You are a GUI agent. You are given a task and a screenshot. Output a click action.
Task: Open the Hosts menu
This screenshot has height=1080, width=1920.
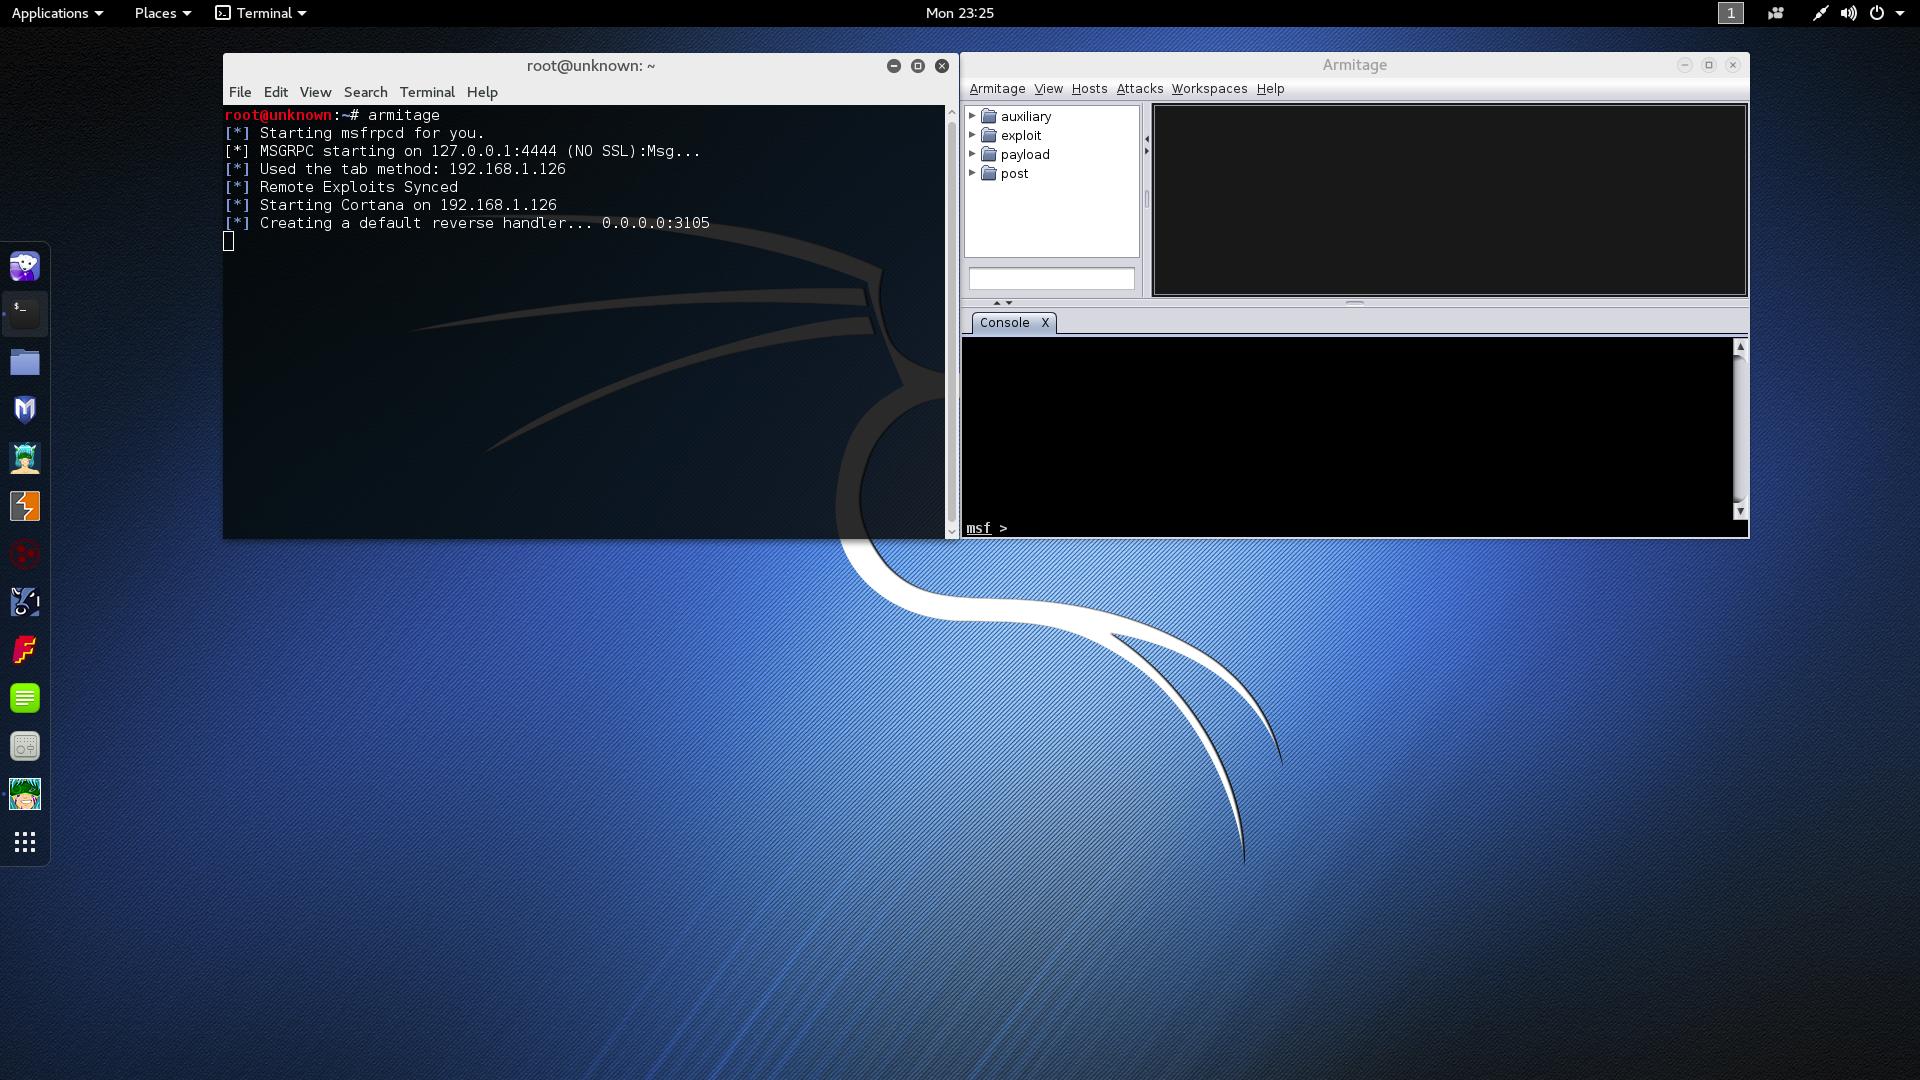tap(1089, 89)
